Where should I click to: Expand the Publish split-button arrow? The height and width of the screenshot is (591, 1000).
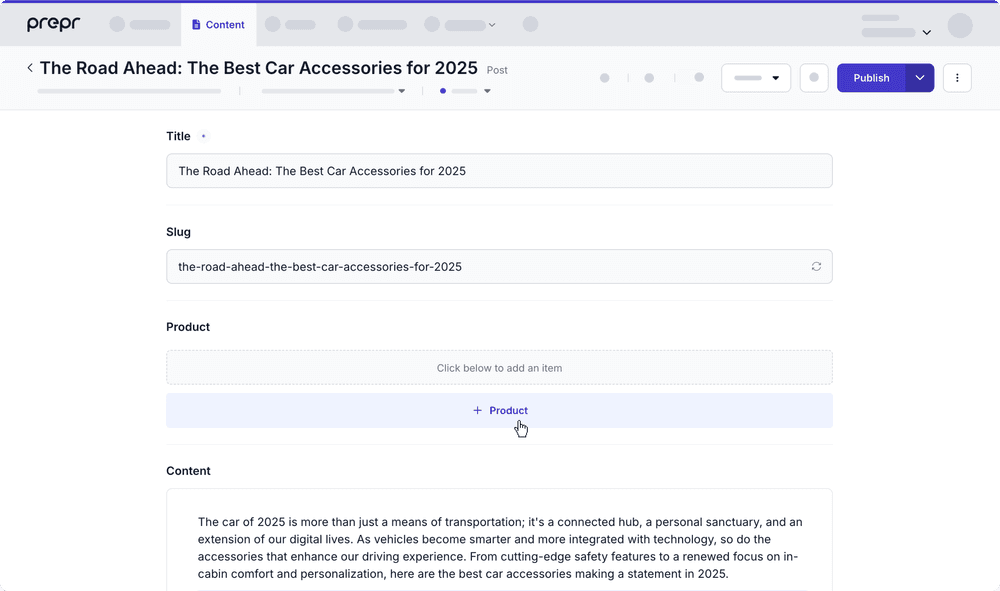coord(919,78)
